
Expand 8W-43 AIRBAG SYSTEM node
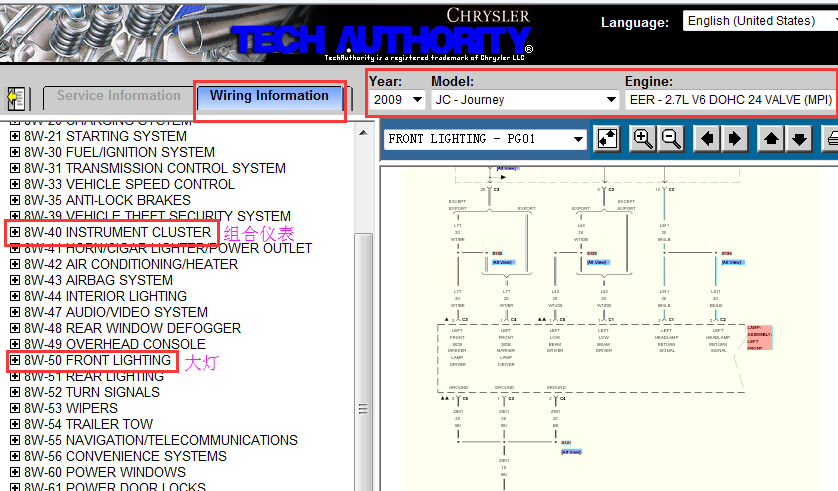point(15,280)
